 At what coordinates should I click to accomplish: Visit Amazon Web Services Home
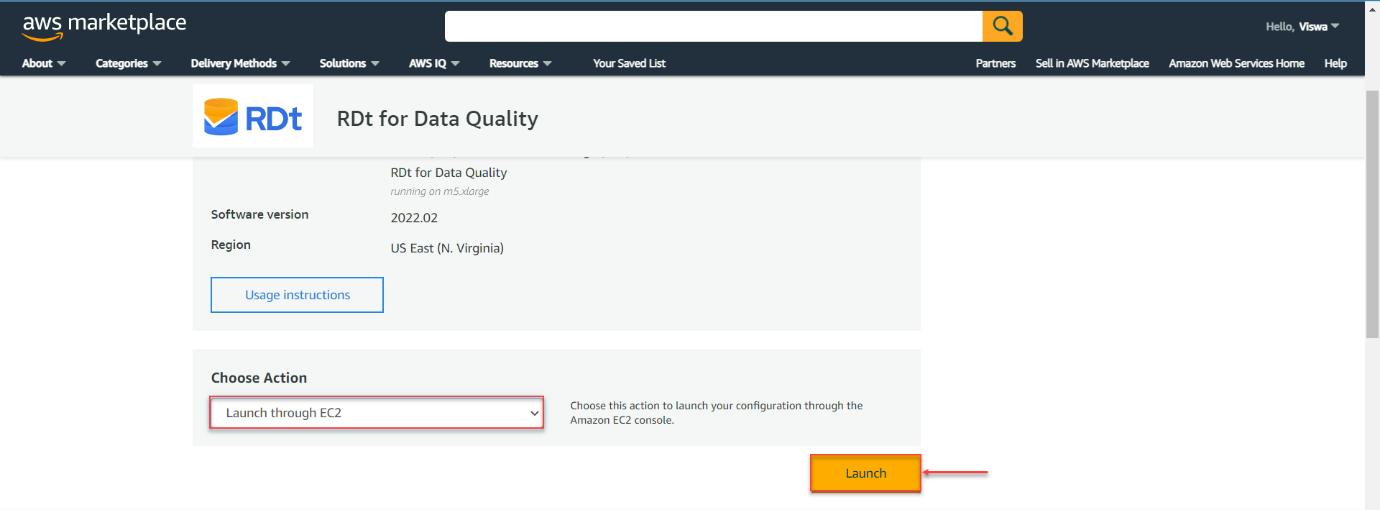point(1236,63)
